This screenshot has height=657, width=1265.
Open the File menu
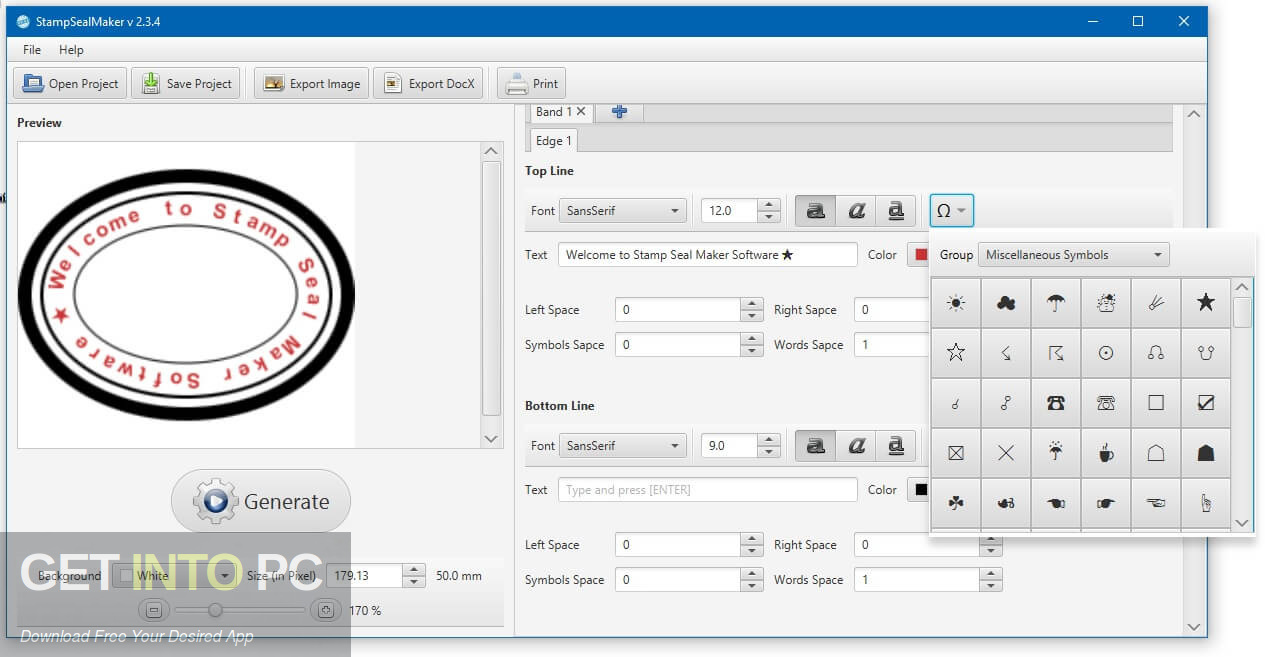pyautogui.click(x=31, y=49)
